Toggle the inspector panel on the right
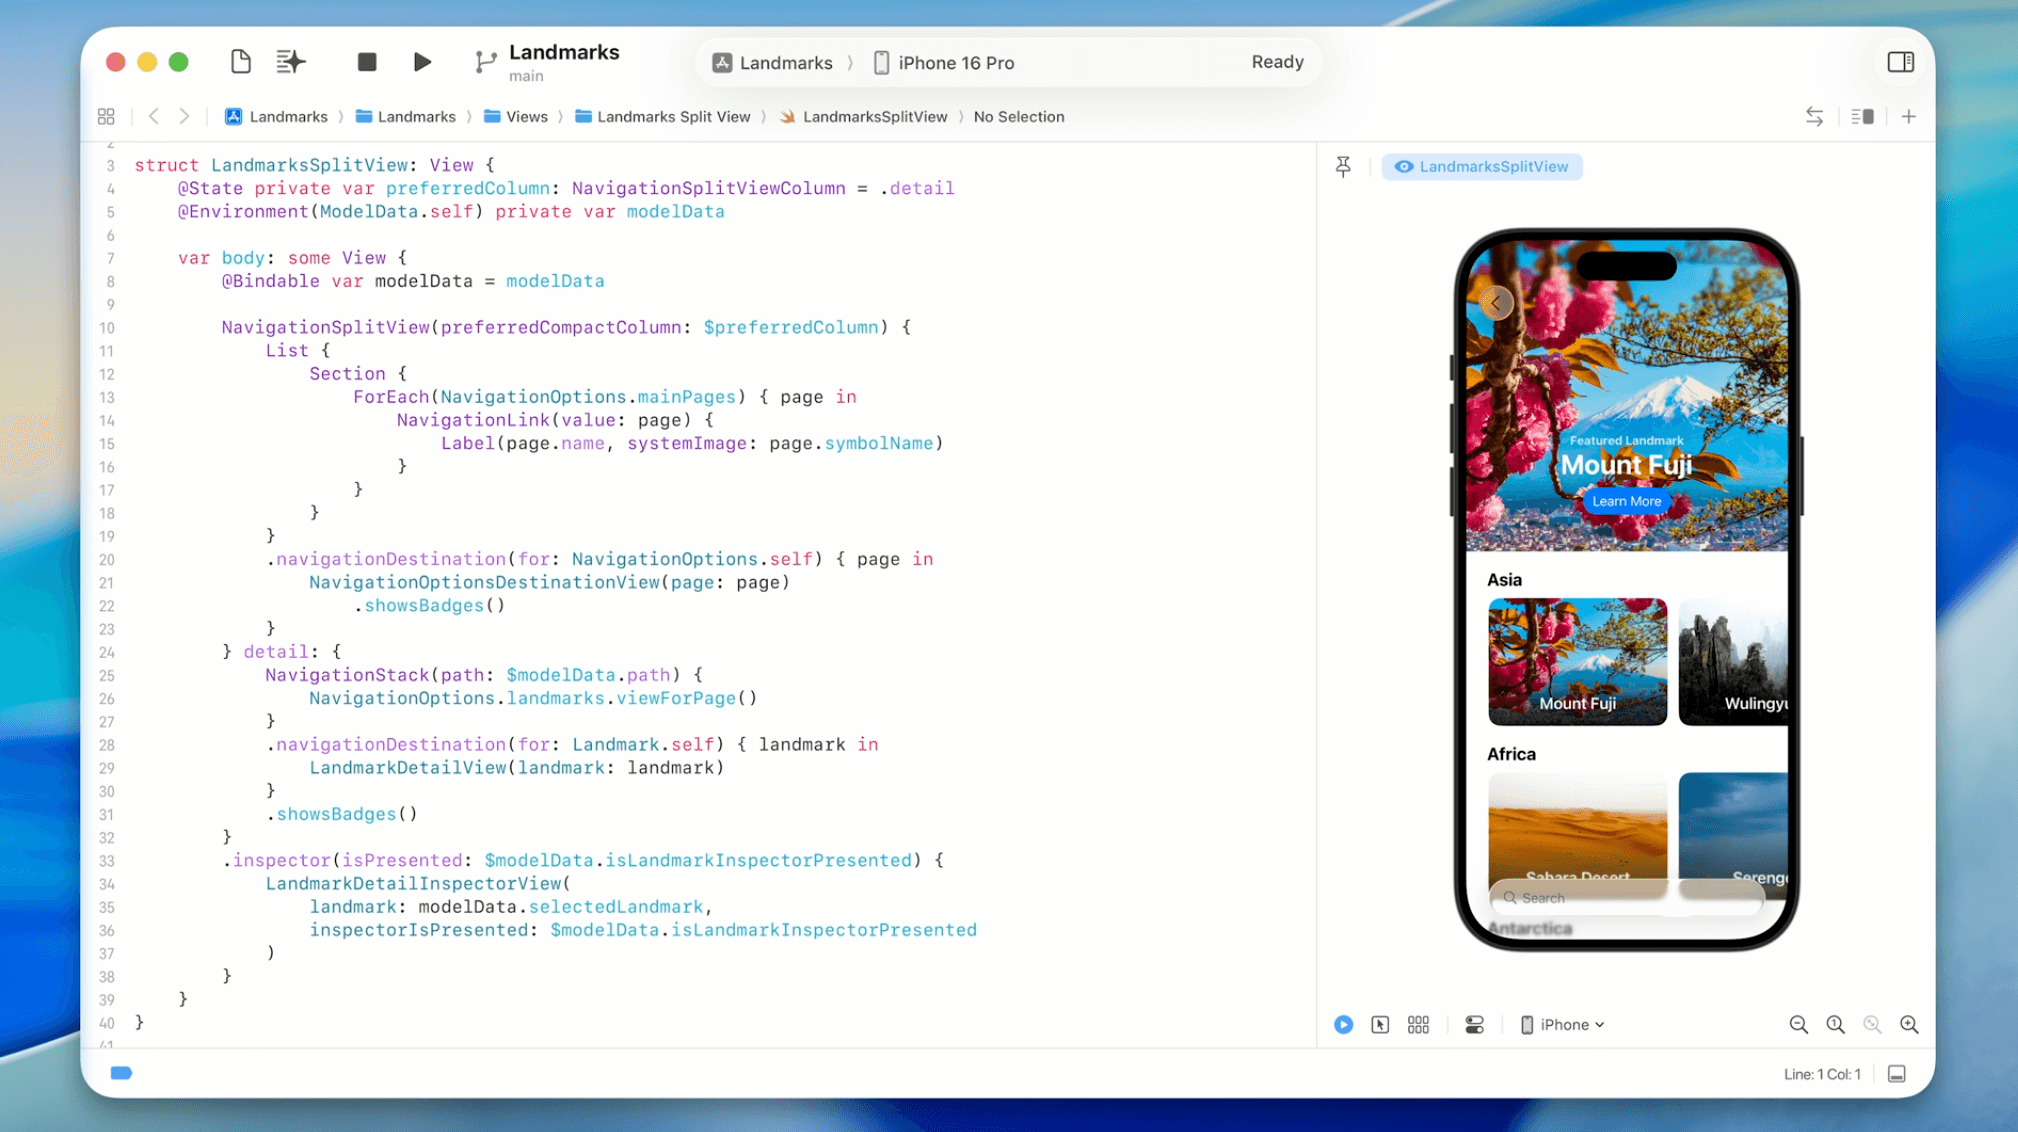 (x=1900, y=62)
